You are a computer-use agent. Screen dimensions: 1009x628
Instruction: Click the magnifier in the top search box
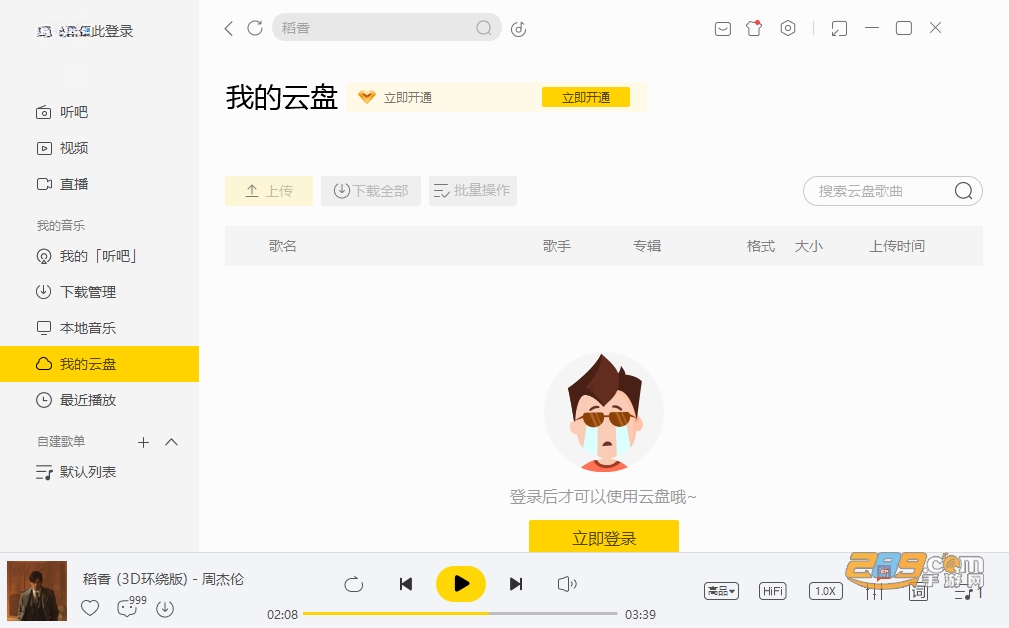(x=484, y=28)
